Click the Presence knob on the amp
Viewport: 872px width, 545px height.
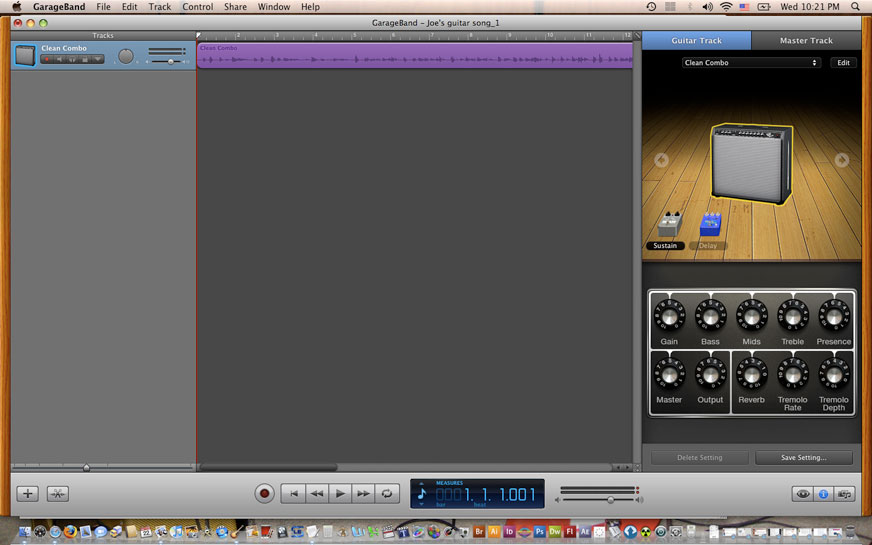pos(834,316)
